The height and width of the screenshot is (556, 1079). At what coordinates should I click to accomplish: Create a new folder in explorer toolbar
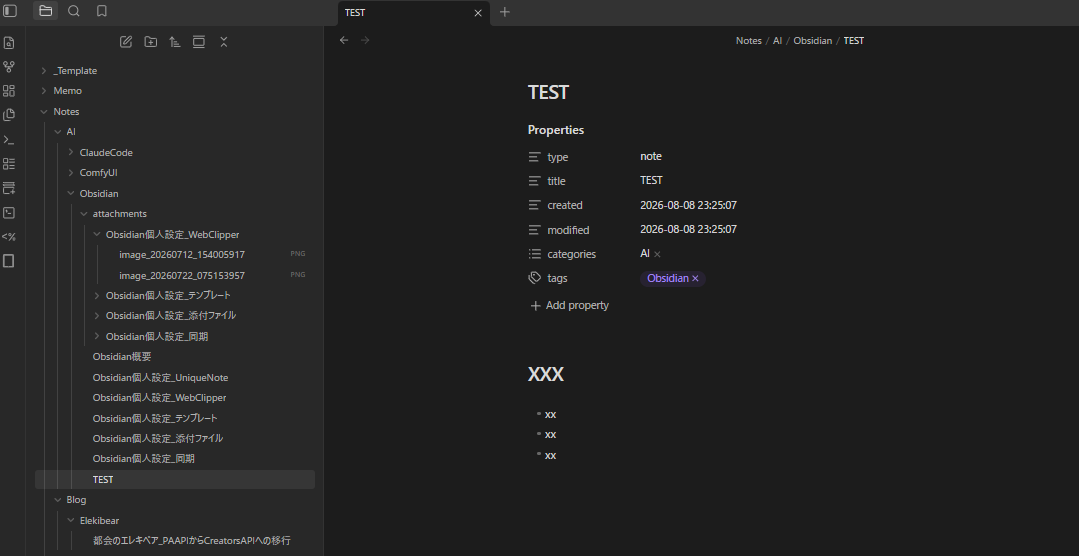(x=150, y=42)
